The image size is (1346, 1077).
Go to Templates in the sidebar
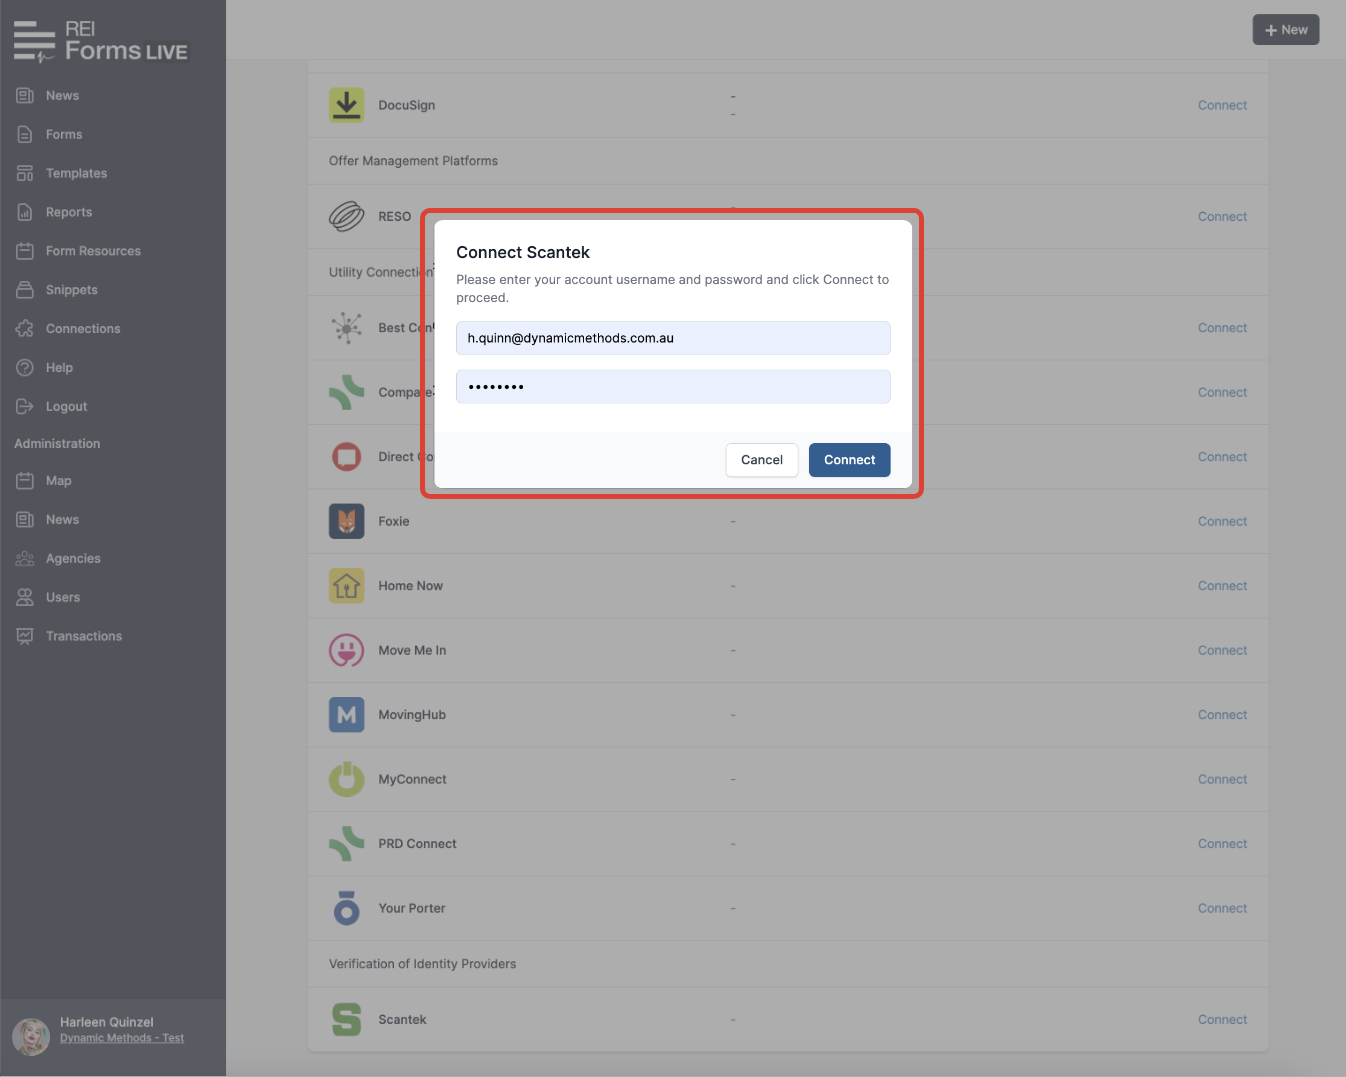tap(76, 174)
